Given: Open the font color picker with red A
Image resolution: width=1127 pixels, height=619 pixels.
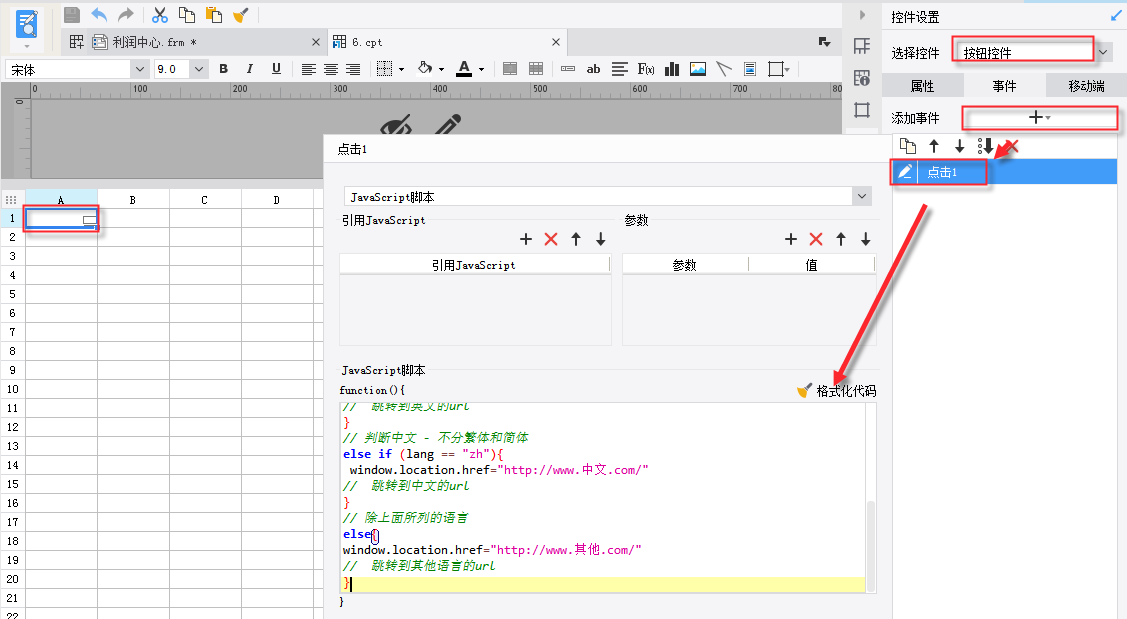Looking at the screenshot, I should [x=464, y=69].
